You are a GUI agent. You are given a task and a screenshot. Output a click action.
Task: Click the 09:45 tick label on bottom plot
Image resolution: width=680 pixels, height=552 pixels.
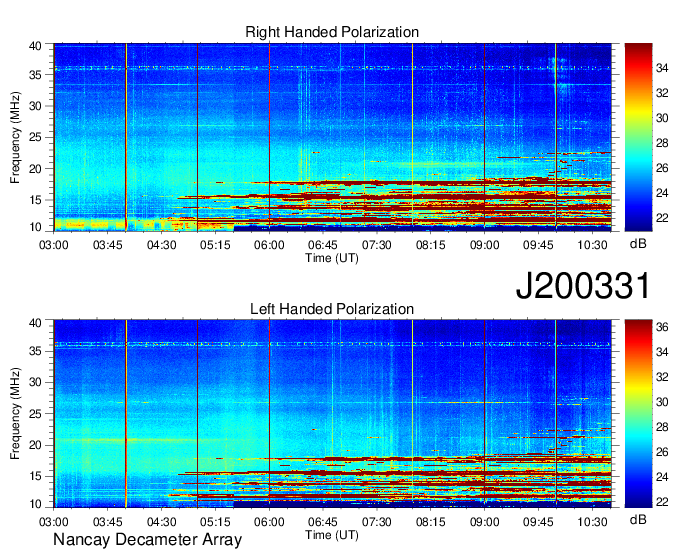pos(538,522)
